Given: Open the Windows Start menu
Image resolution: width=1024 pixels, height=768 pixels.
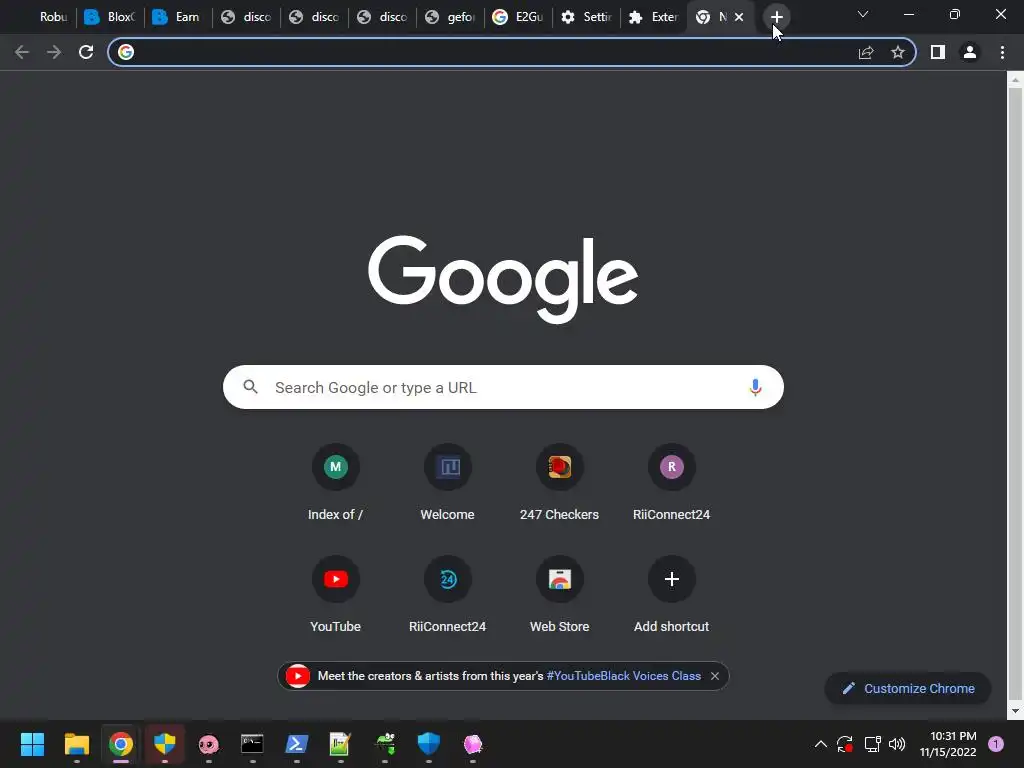Looking at the screenshot, I should [32, 744].
